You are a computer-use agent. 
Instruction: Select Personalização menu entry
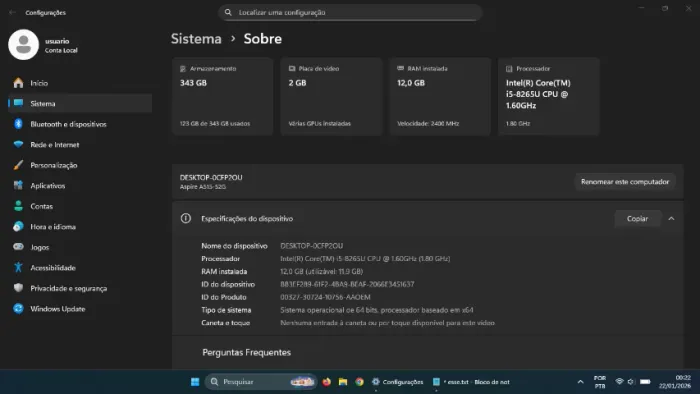[80, 165]
